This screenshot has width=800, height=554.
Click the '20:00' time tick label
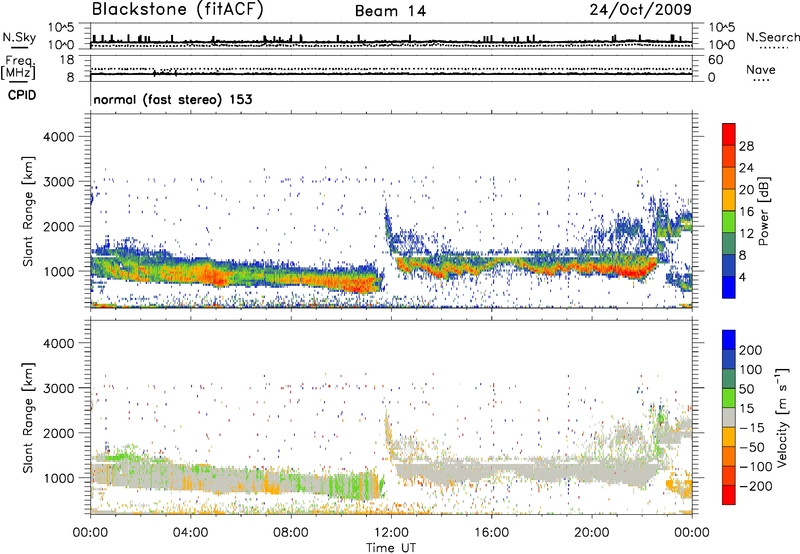click(591, 533)
